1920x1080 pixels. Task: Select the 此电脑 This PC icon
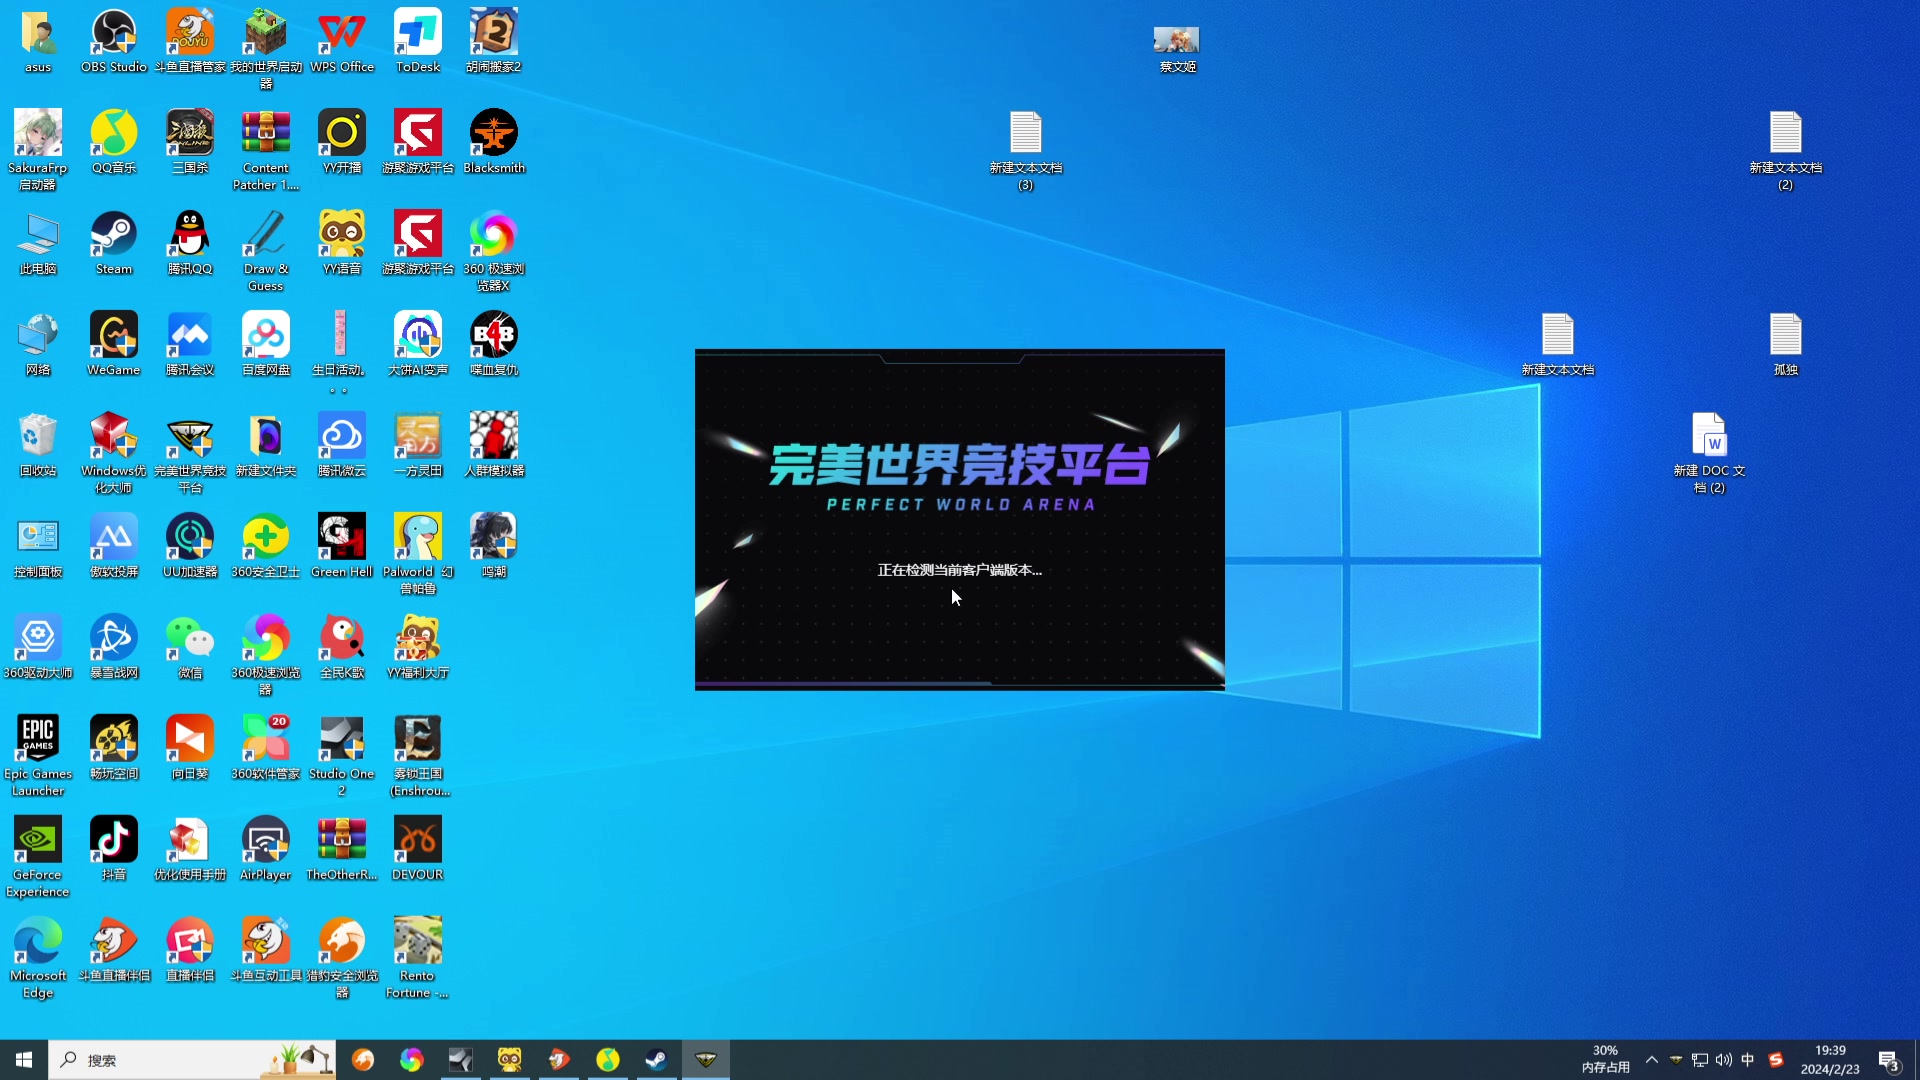[x=38, y=243]
